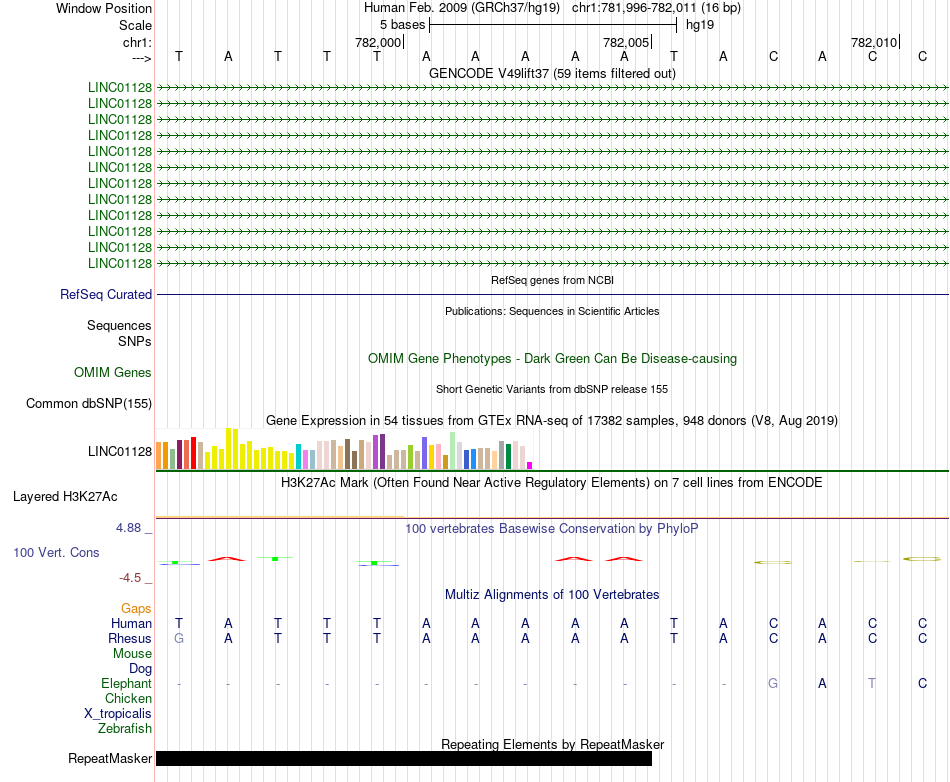950x782 pixels.
Task: Click the Sequences track label
Action: point(119,325)
